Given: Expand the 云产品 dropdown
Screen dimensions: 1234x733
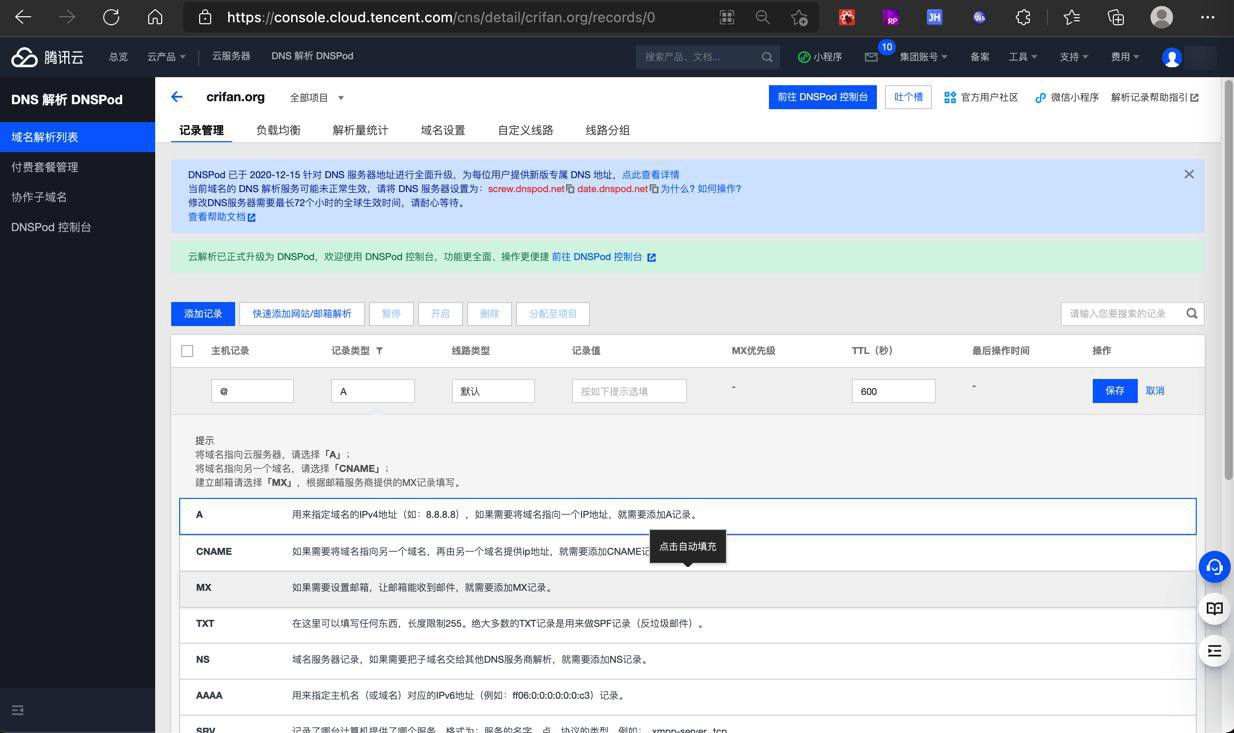Looking at the screenshot, I should tap(166, 57).
